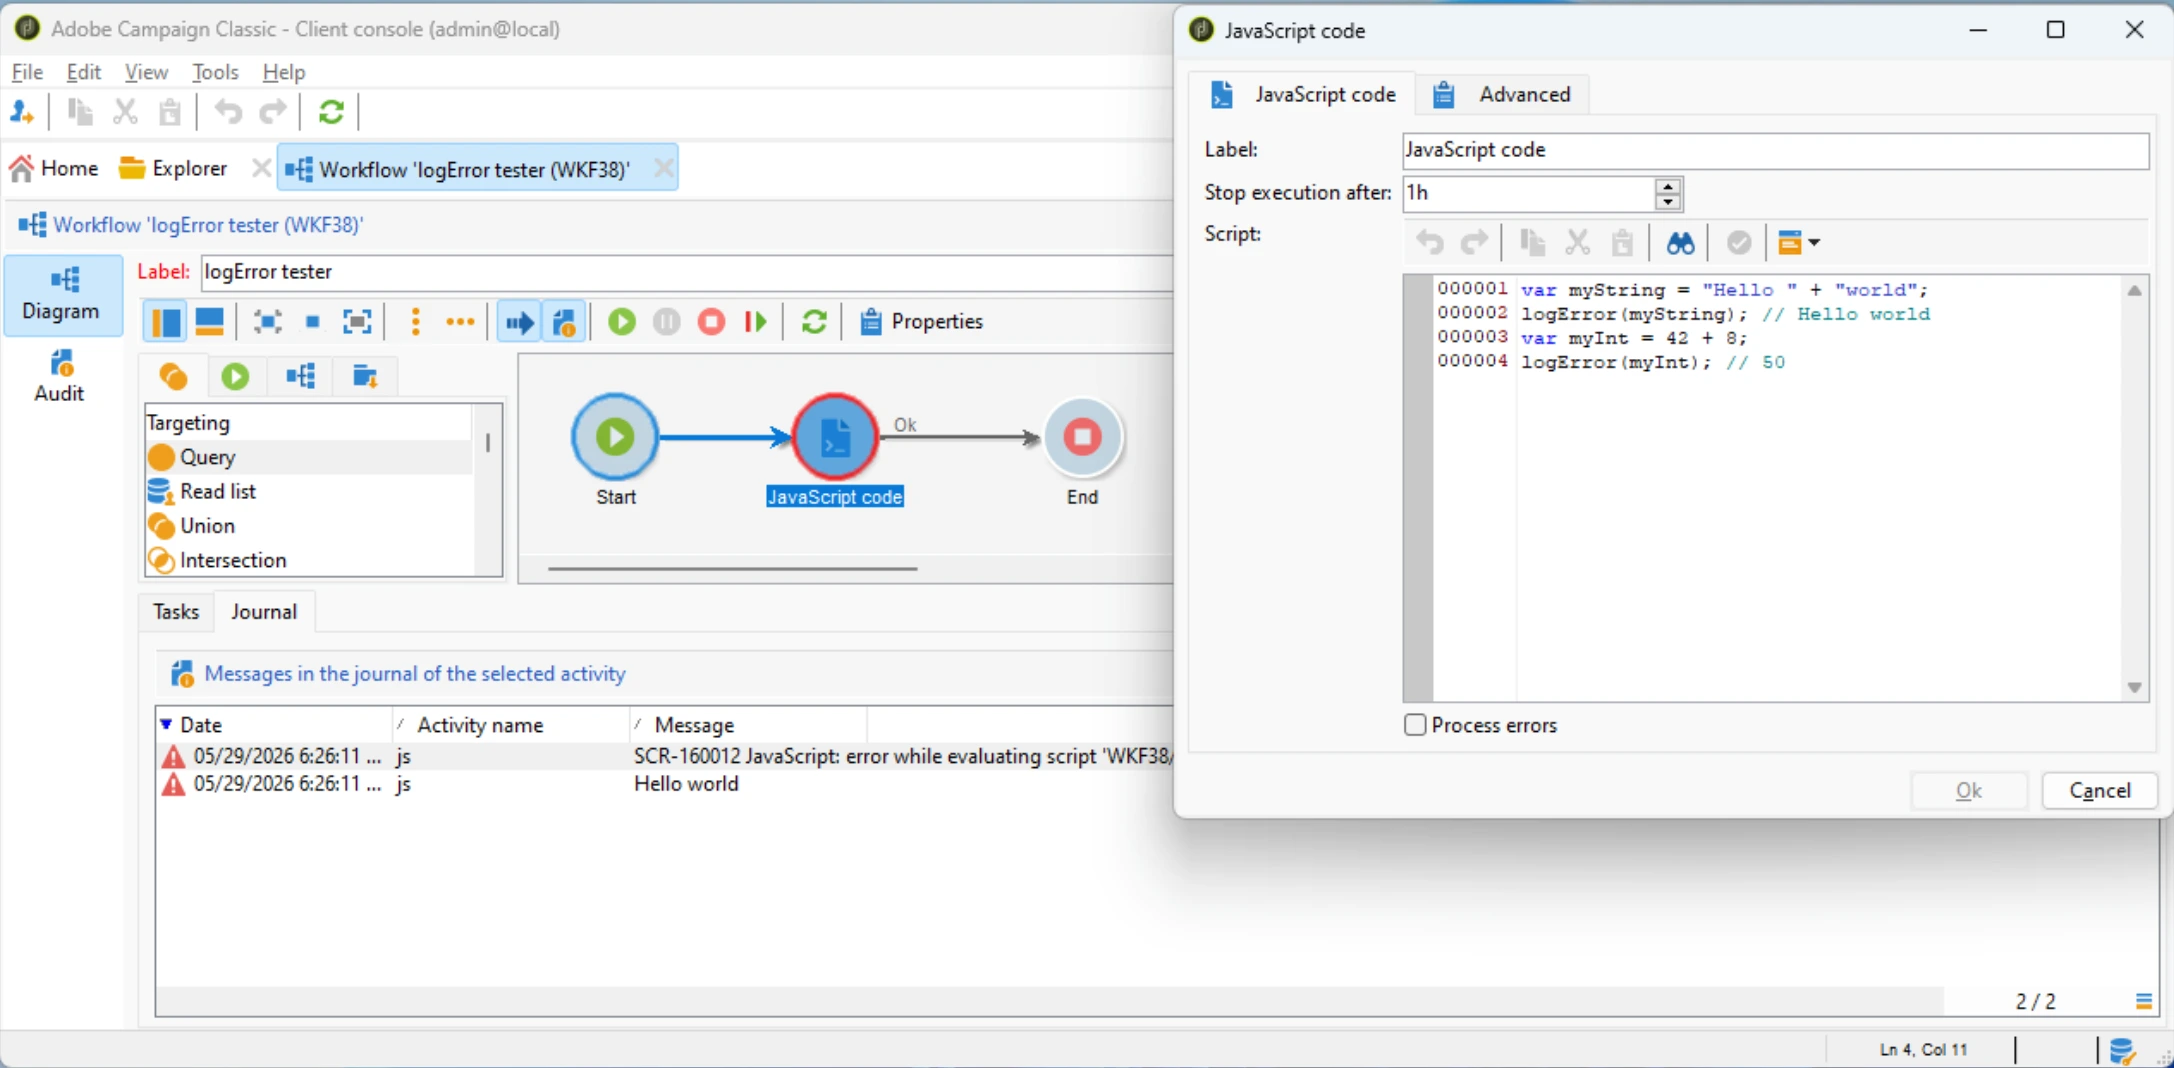Select the Journal tab
The height and width of the screenshot is (1068, 2174).
click(264, 612)
